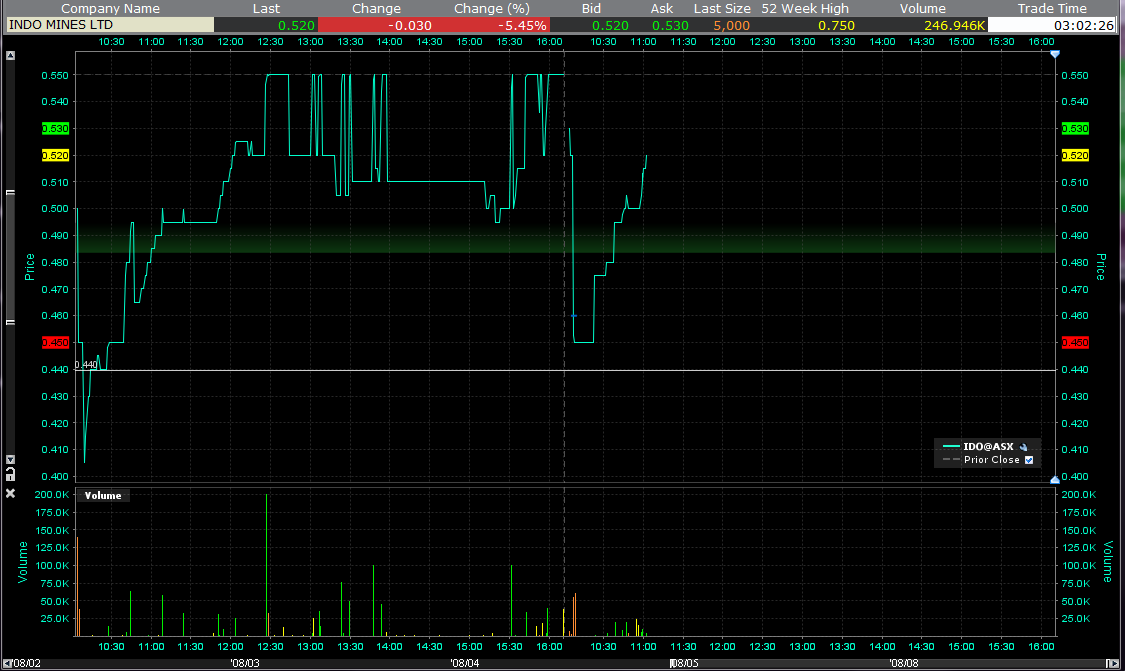Open the small down-arrow dropdown in the lower left sidebar
Image resolution: width=1125 pixels, height=671 pixels.
12,458
